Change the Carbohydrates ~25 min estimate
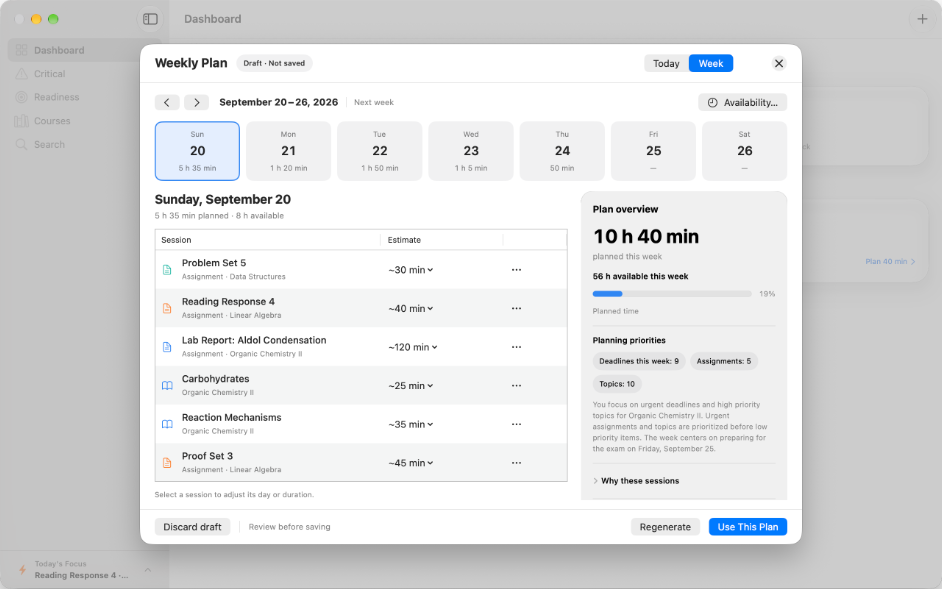Viewport: 942px width, 589px height. coord(410,386)
